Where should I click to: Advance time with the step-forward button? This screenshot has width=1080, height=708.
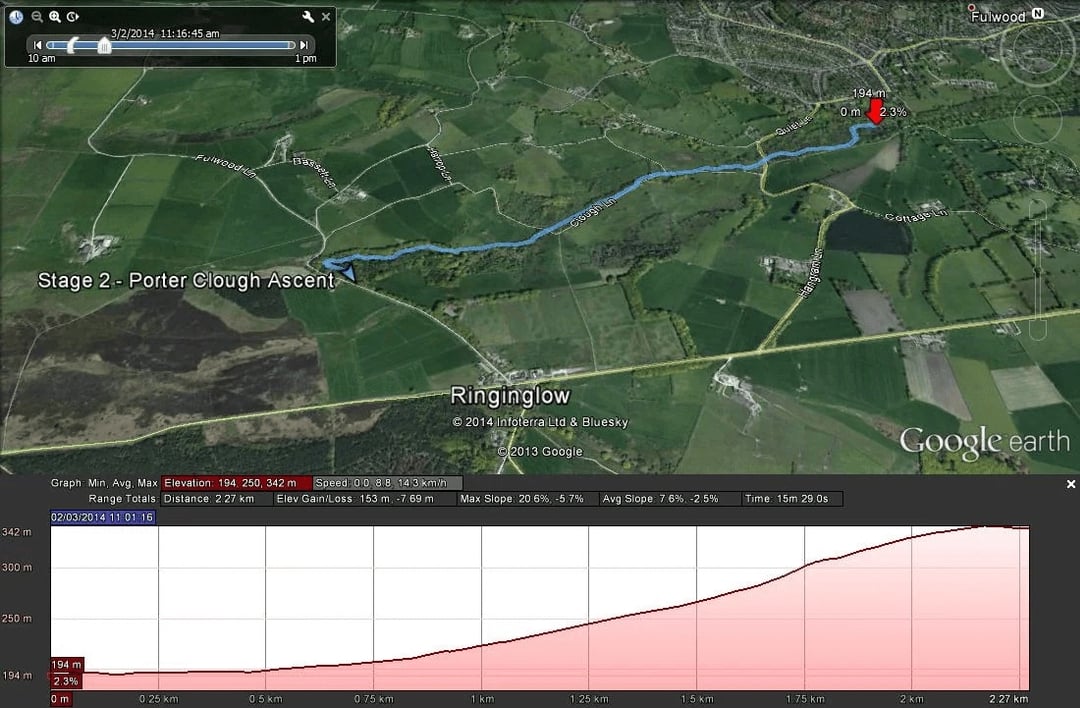pyautogui.click(x=303, y=45)
